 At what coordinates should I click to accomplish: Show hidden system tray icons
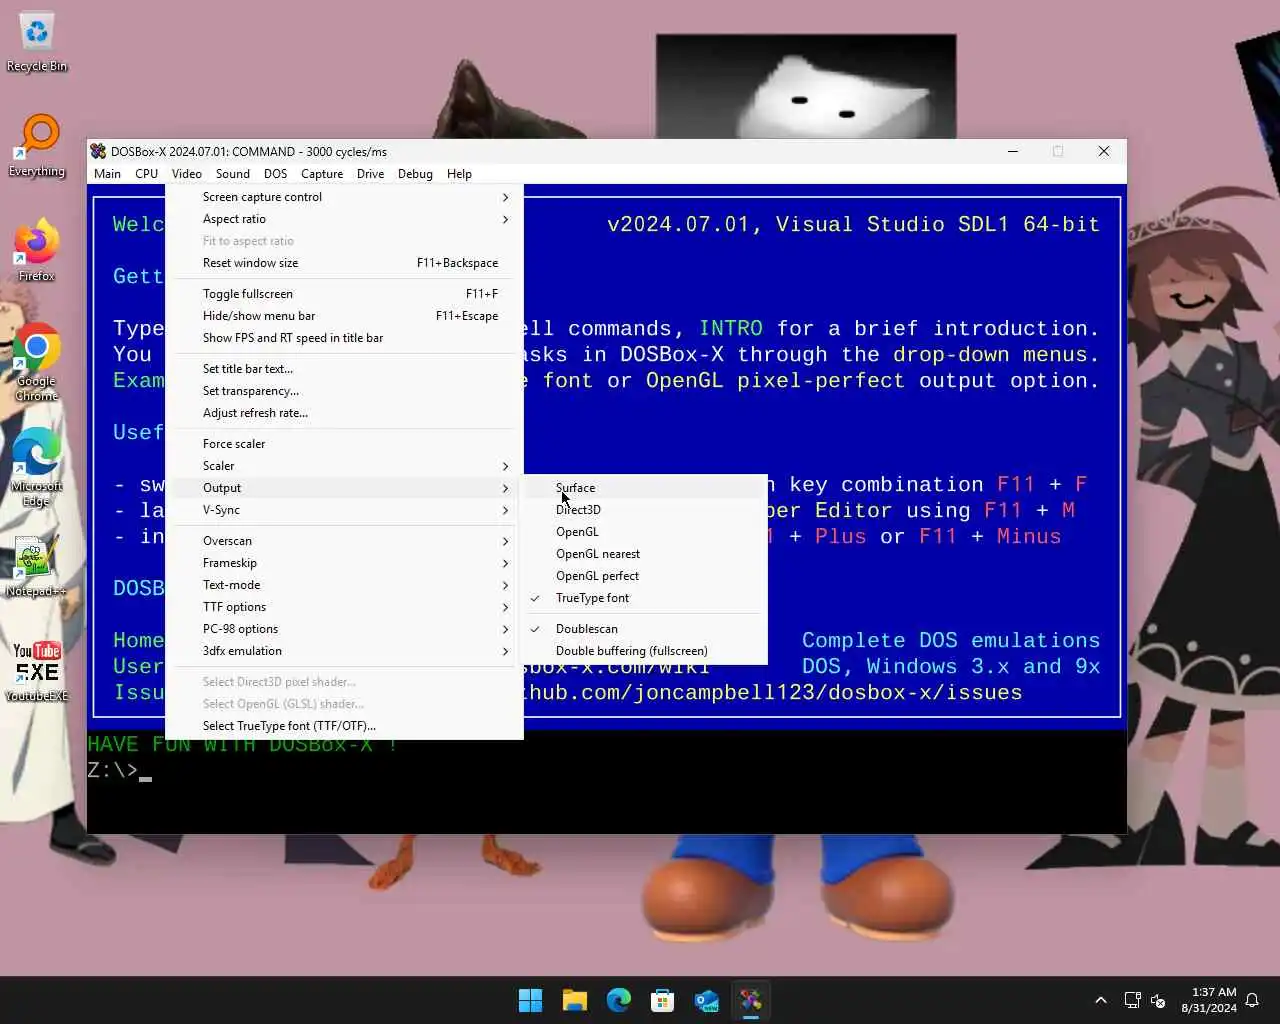coord(1101,1000)
